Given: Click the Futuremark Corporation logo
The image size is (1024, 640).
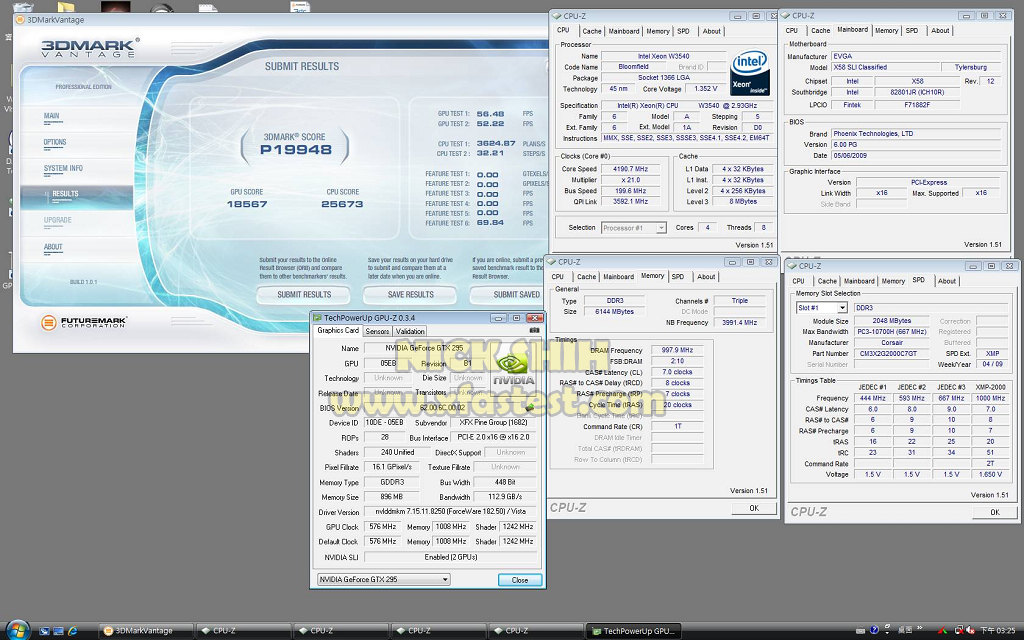Looking at the screenshot, I should tap(85, 323).
